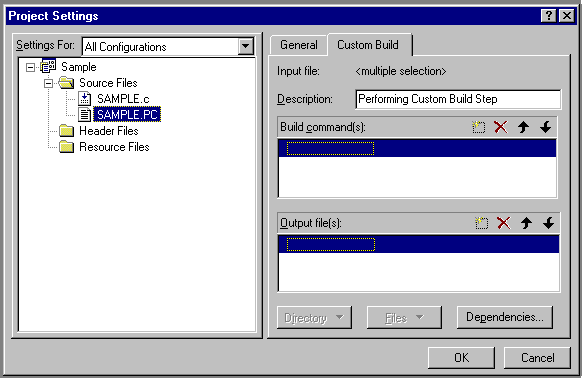The image size is (582, 378).
Task: Switch to the General tab
Action: coord(299,45)
